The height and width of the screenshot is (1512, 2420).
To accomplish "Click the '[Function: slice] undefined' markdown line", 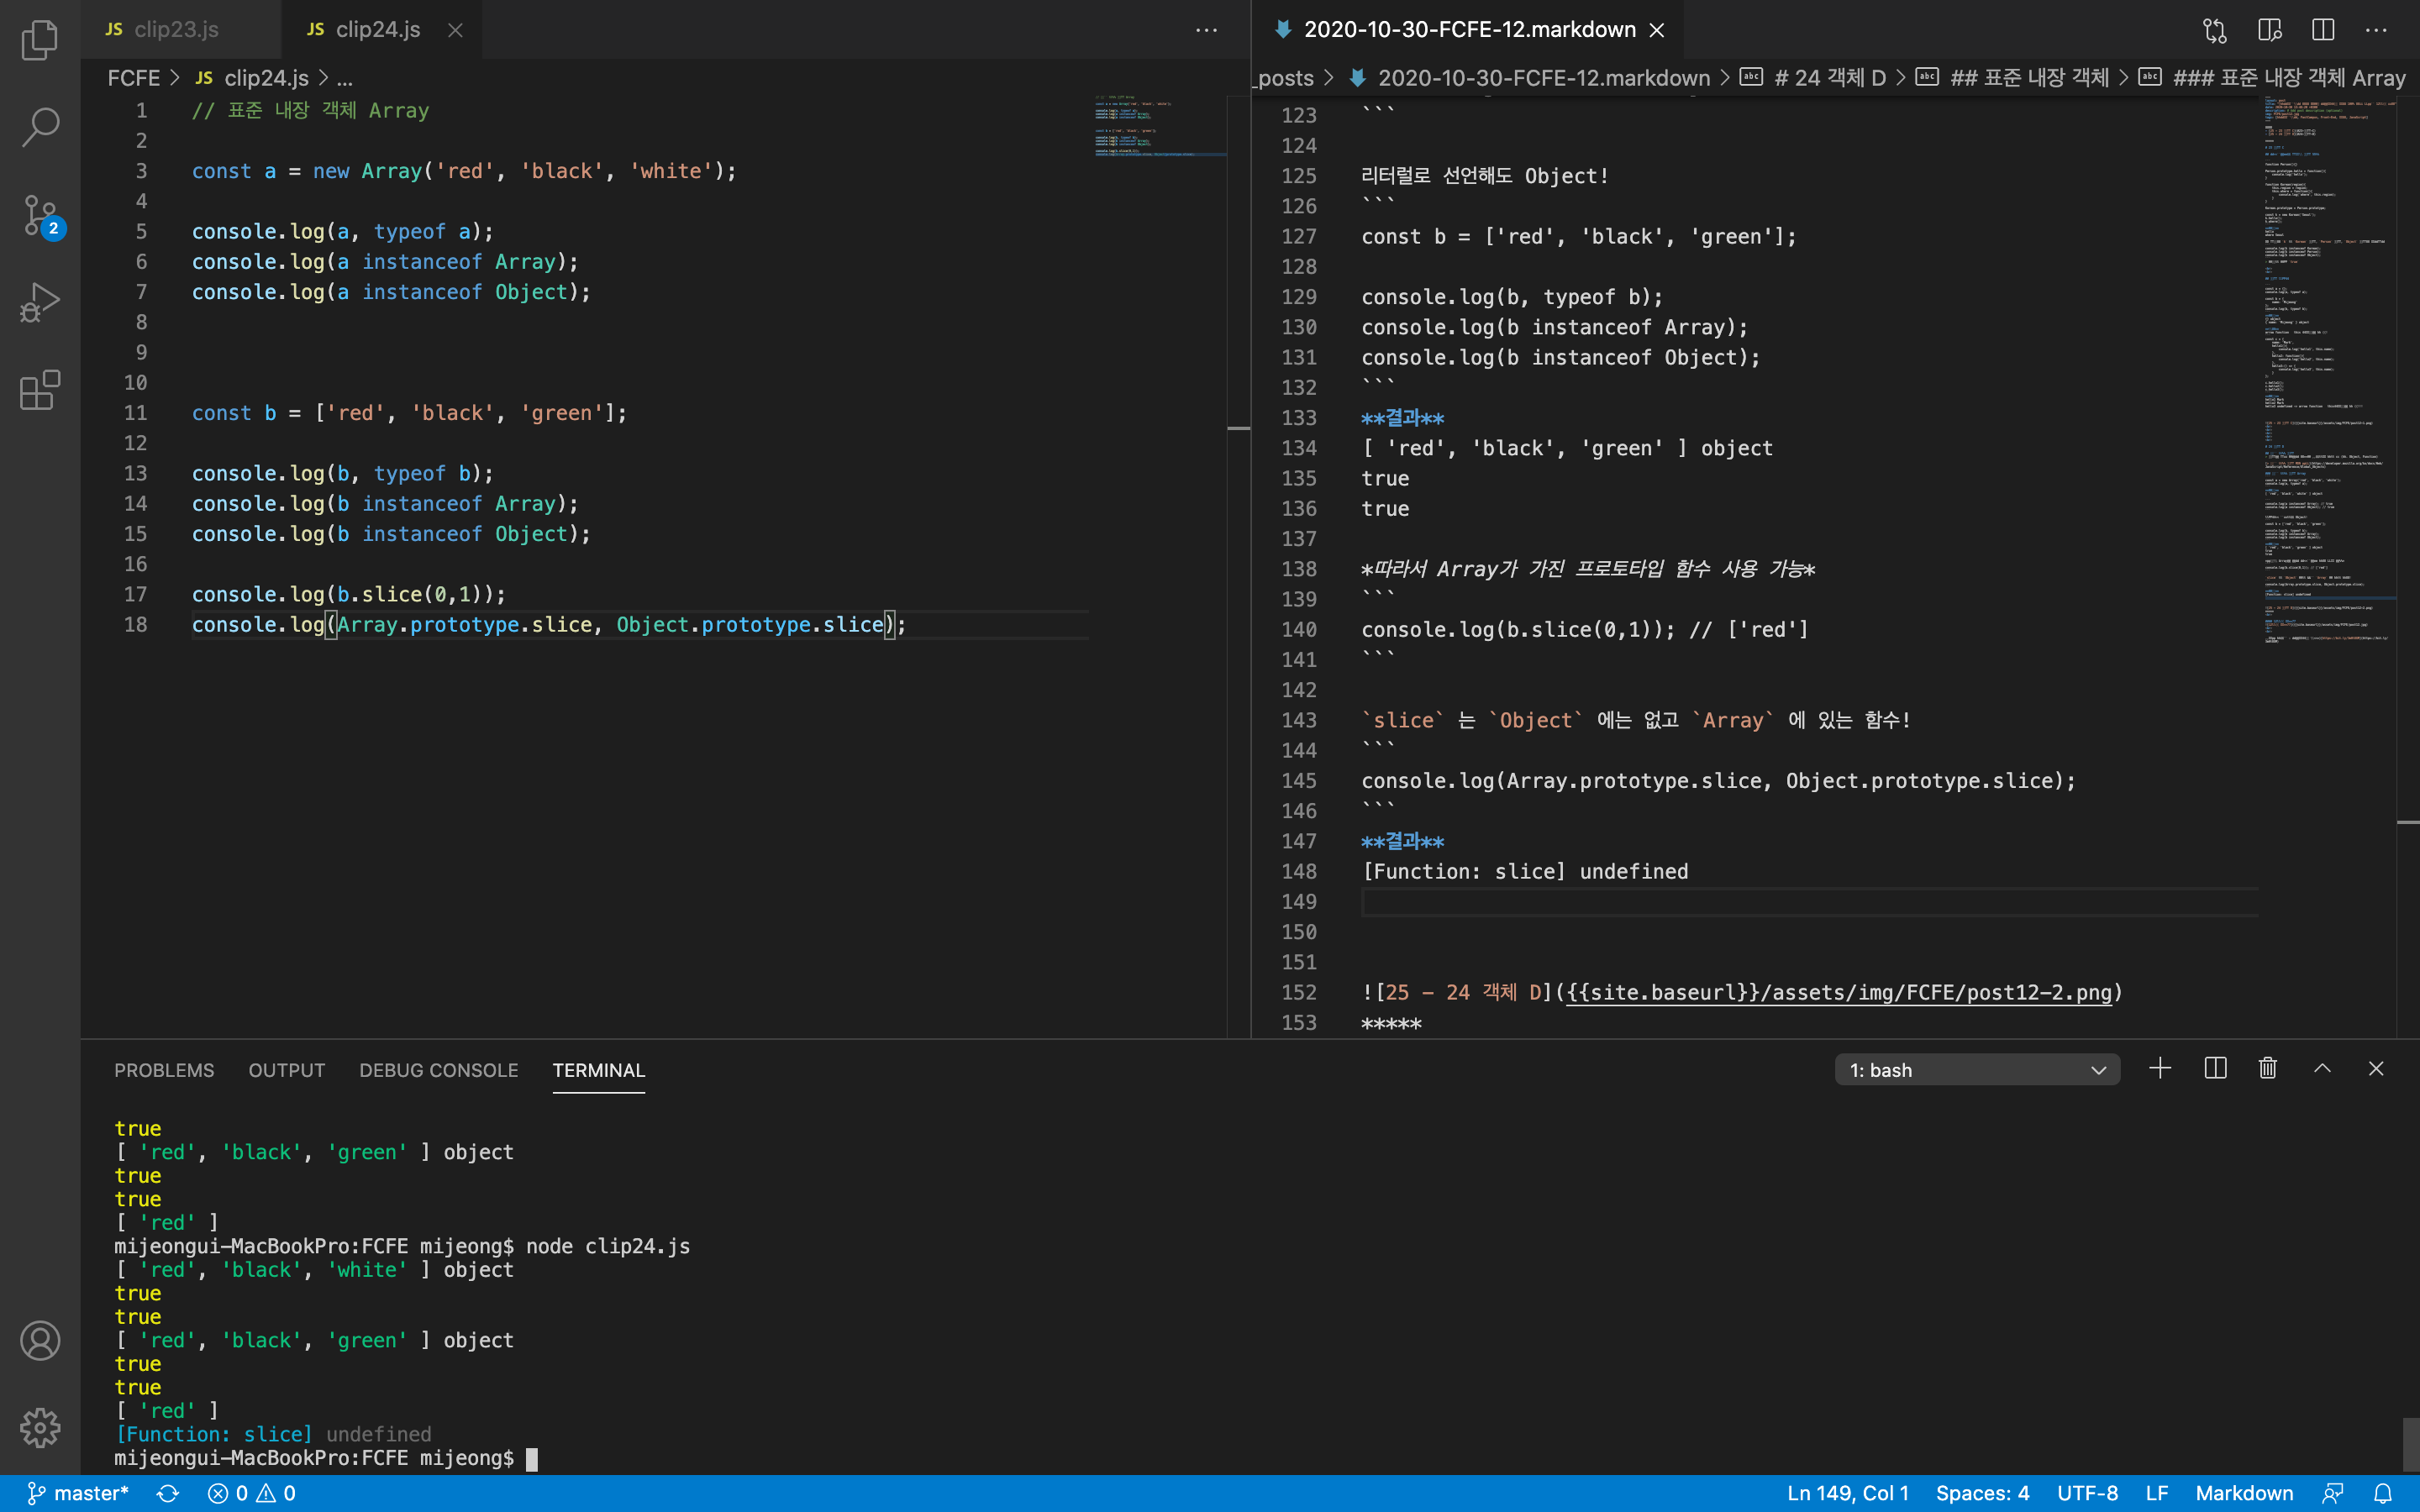I will click(1524, 871).
